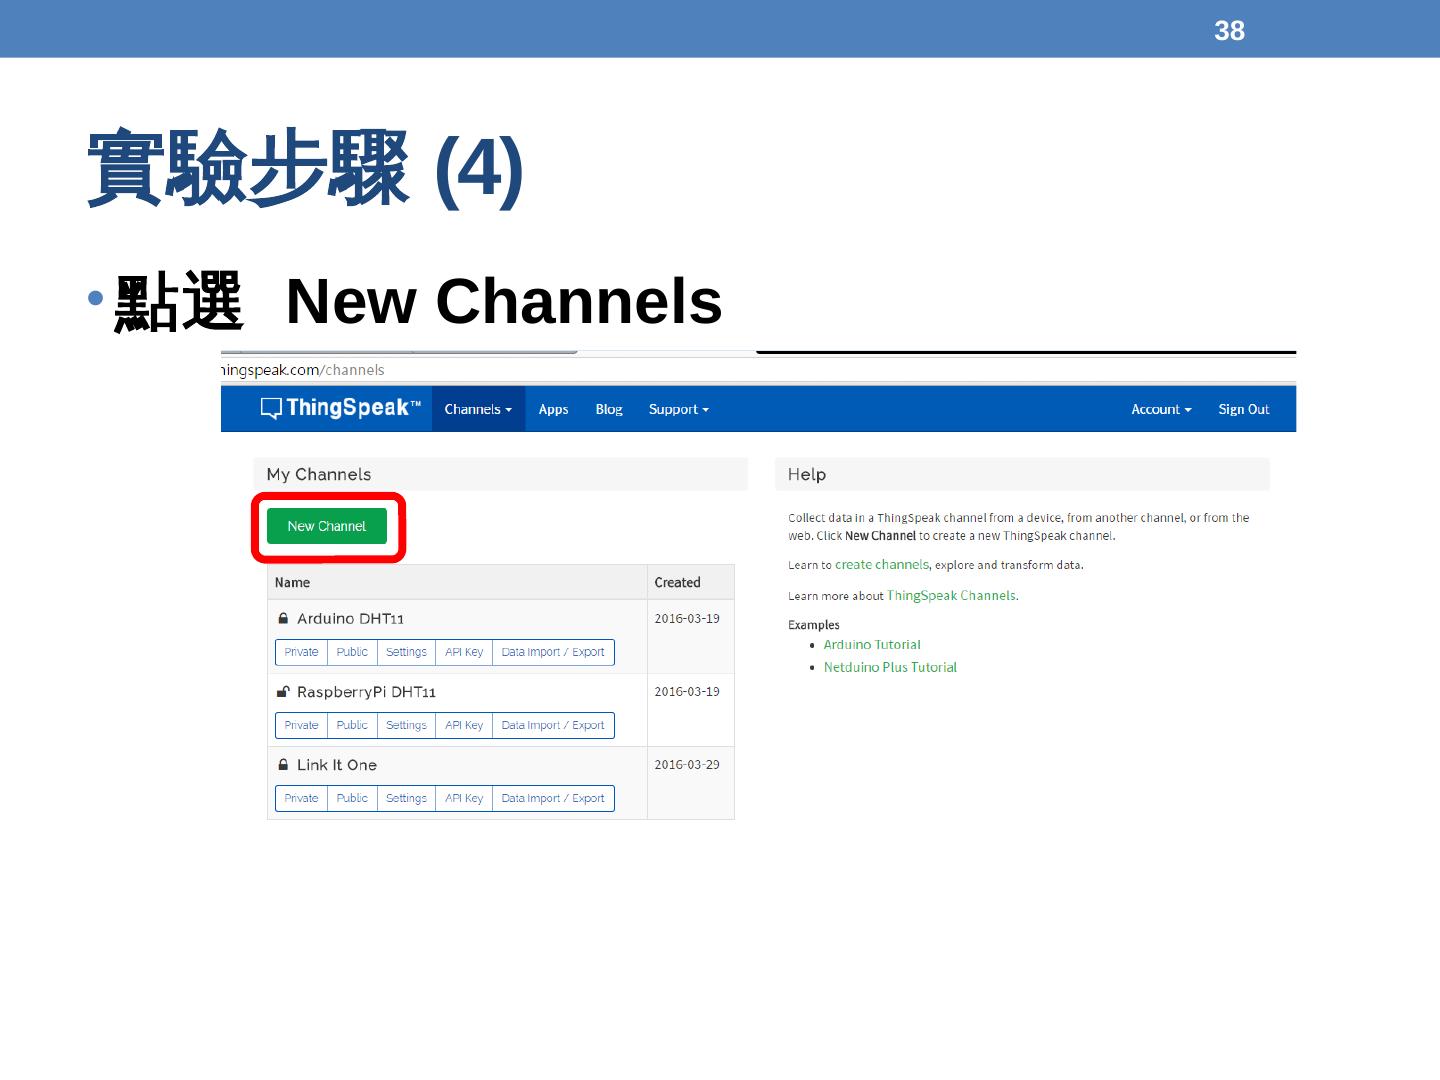Open the Arduino Tutorial example link

point(872,645)
